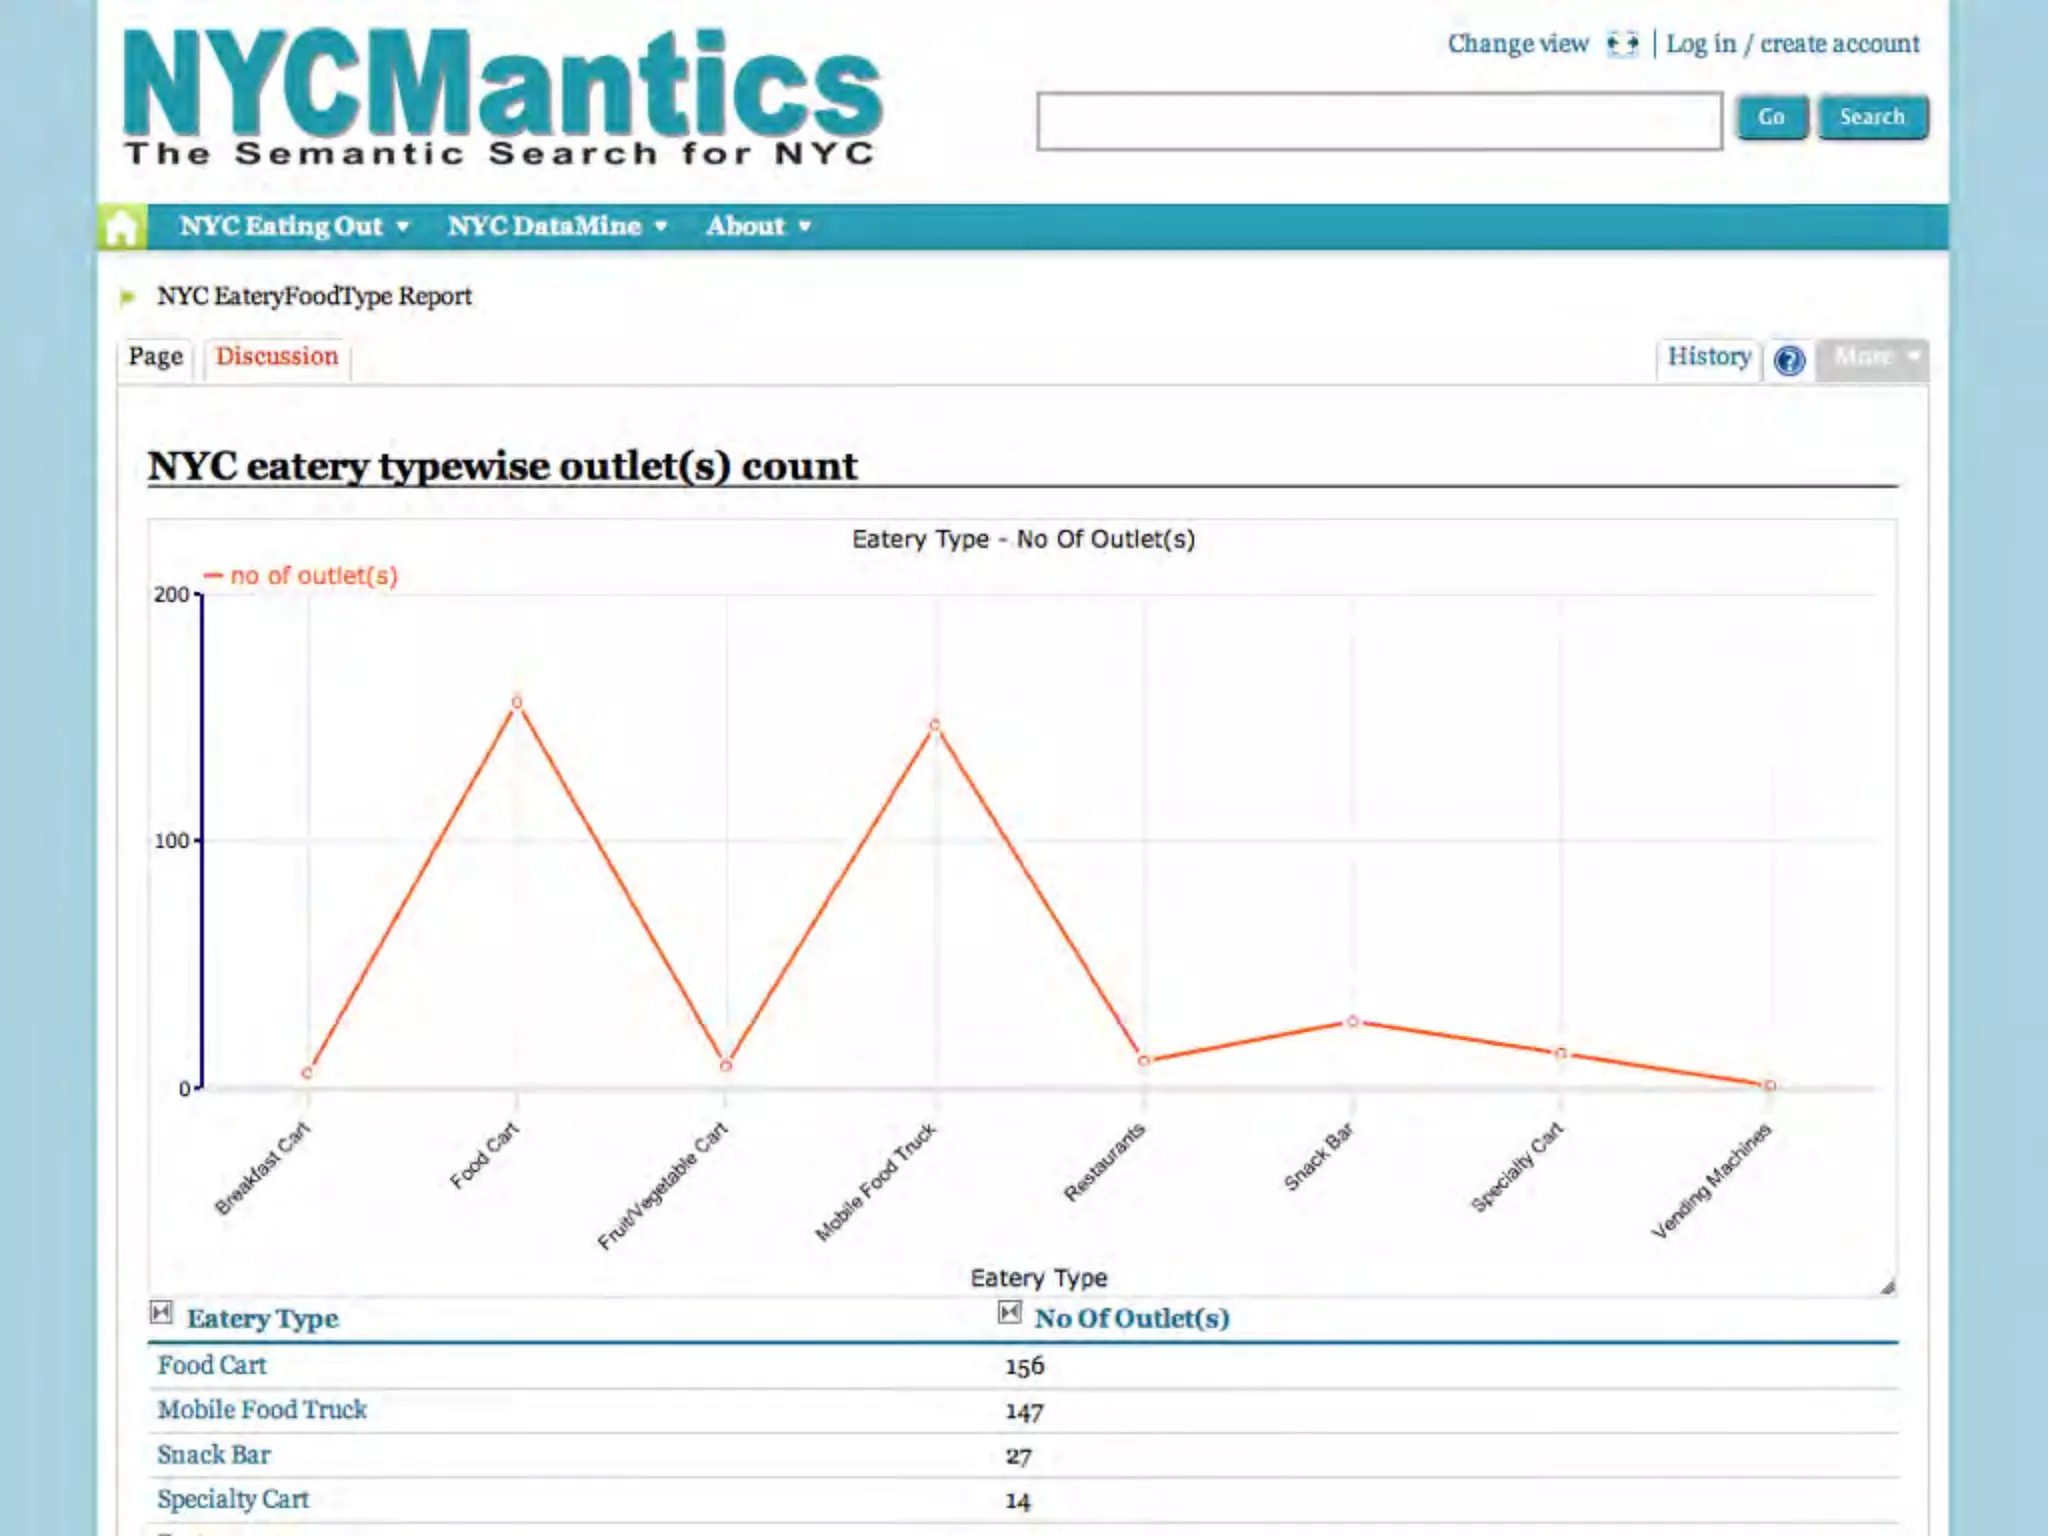Open the Mobile Food Truck link
The height and width of the screenshot is (1536, 2048).
tap(262, 1410)
